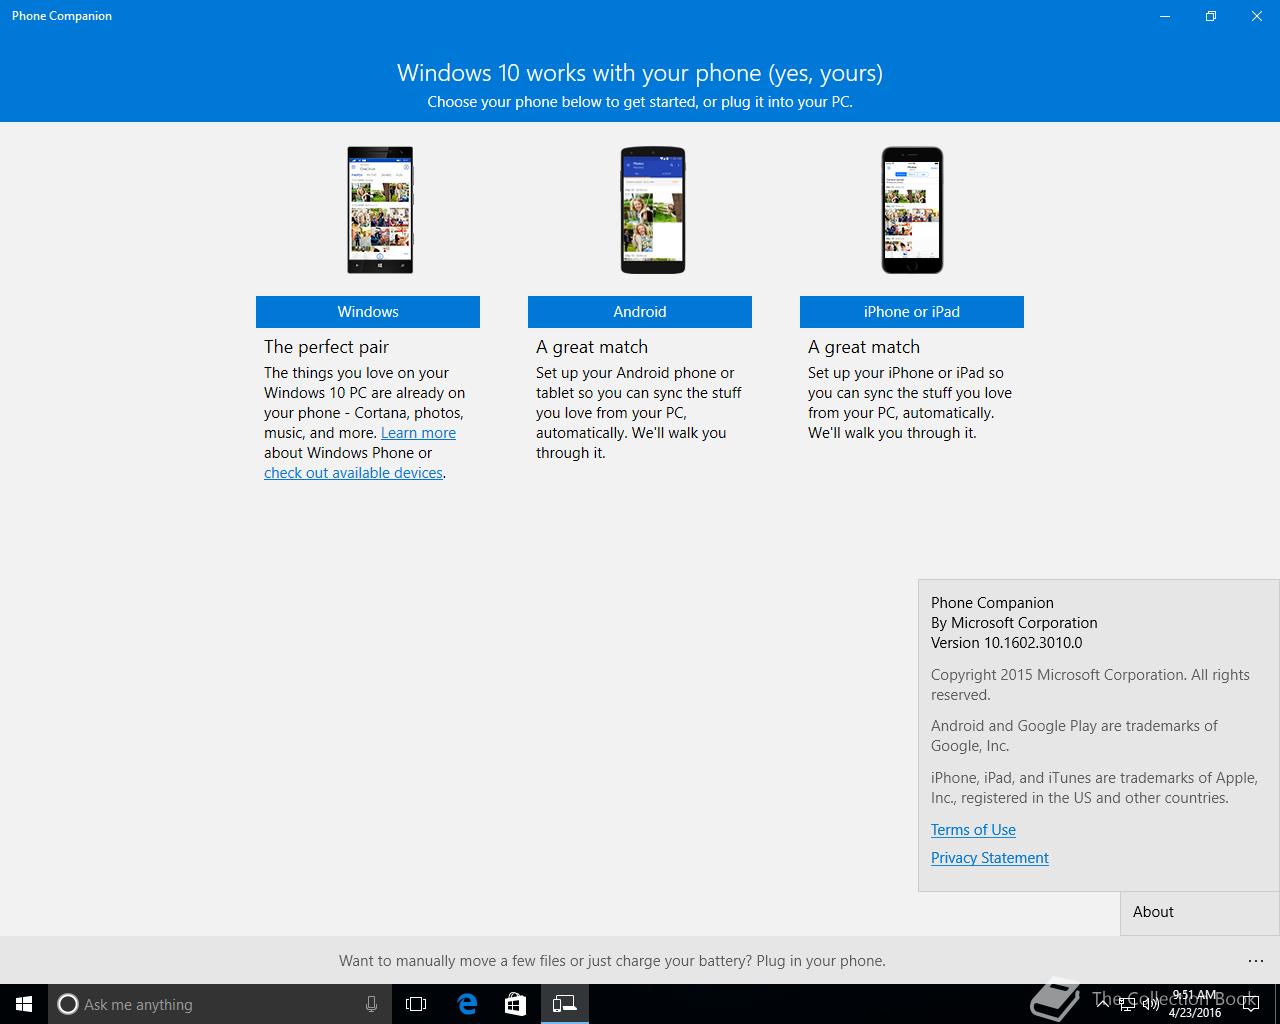Click the taskbar clock showing 4/23/2016
This screenshot has width=1280, height=1024.
point(1195,1004)
